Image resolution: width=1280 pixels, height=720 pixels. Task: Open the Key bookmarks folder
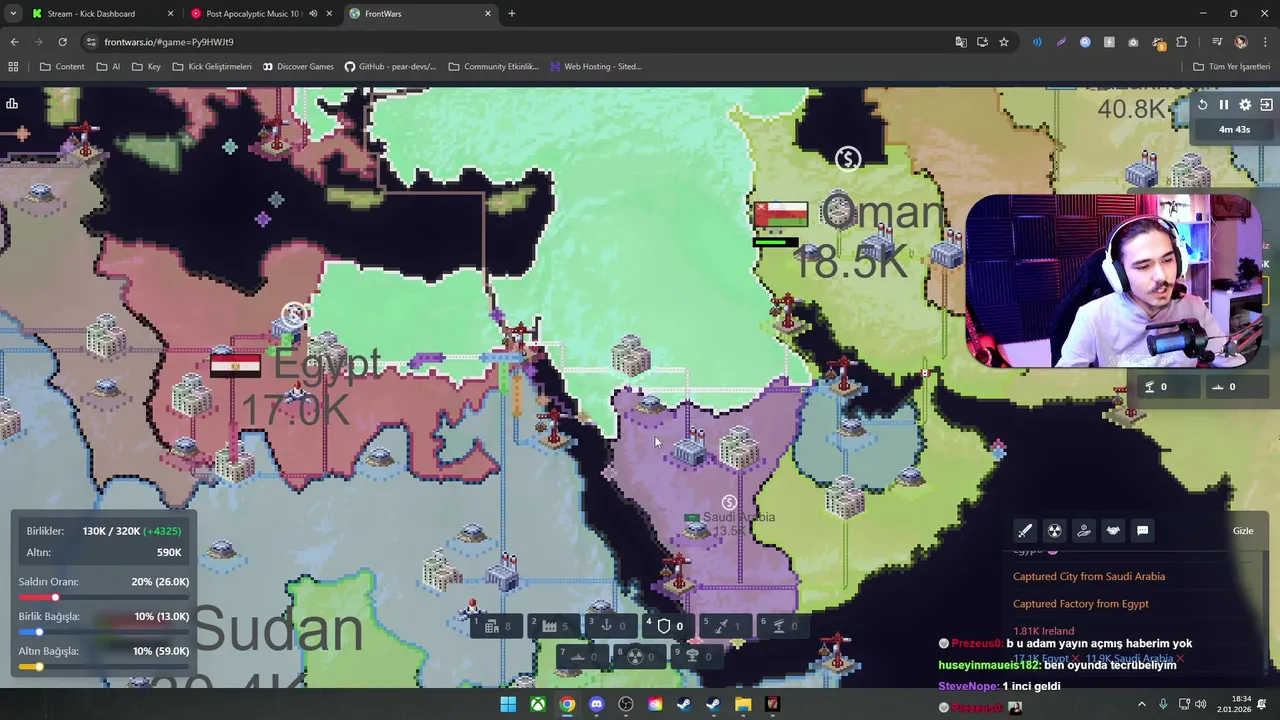(x=145, y=67)
